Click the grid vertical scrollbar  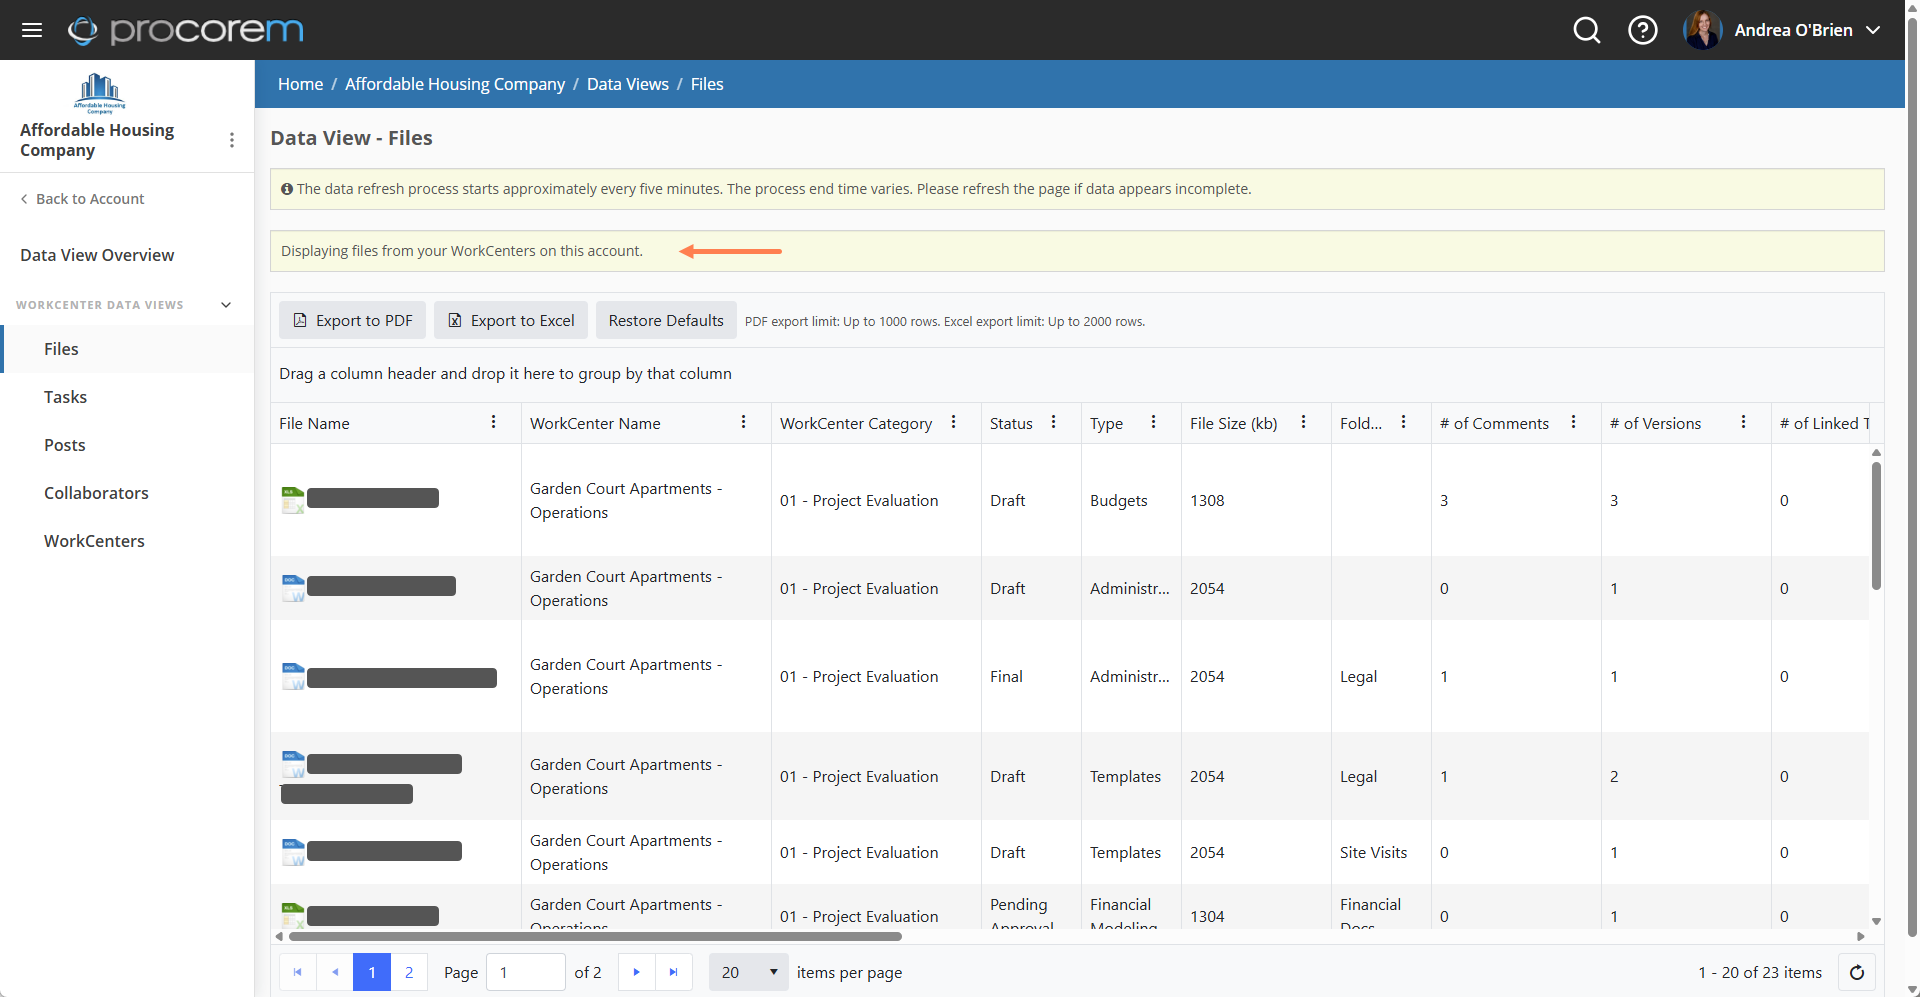1876,526
